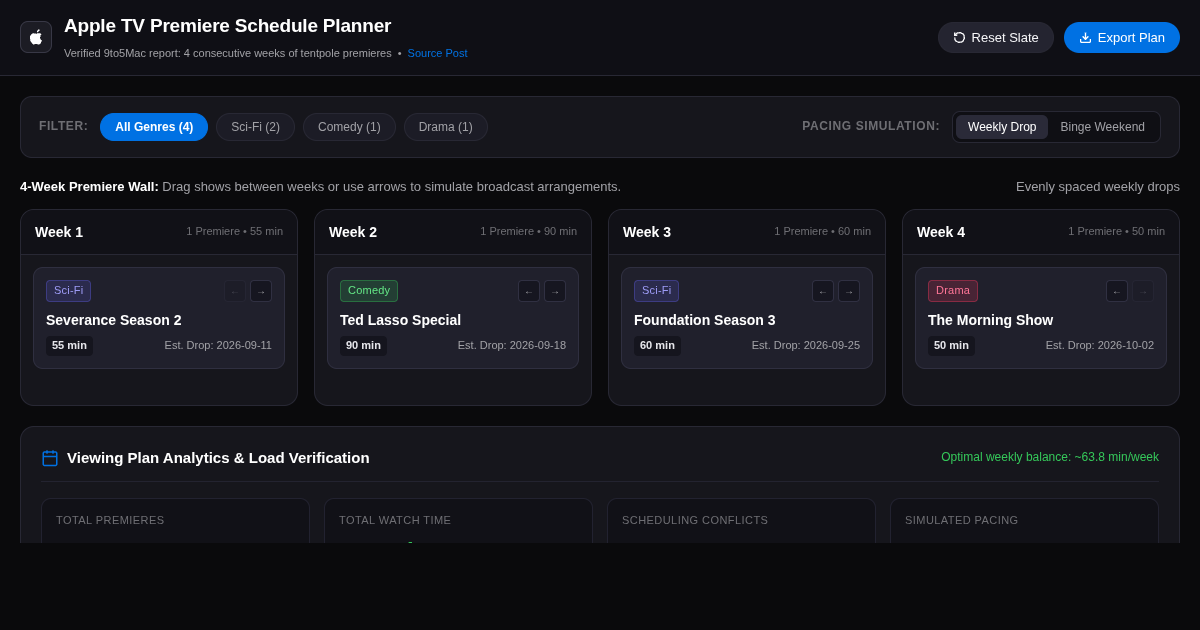Click Week 2 summary '1 Premiere • 90 min'

tap(528, 231)
